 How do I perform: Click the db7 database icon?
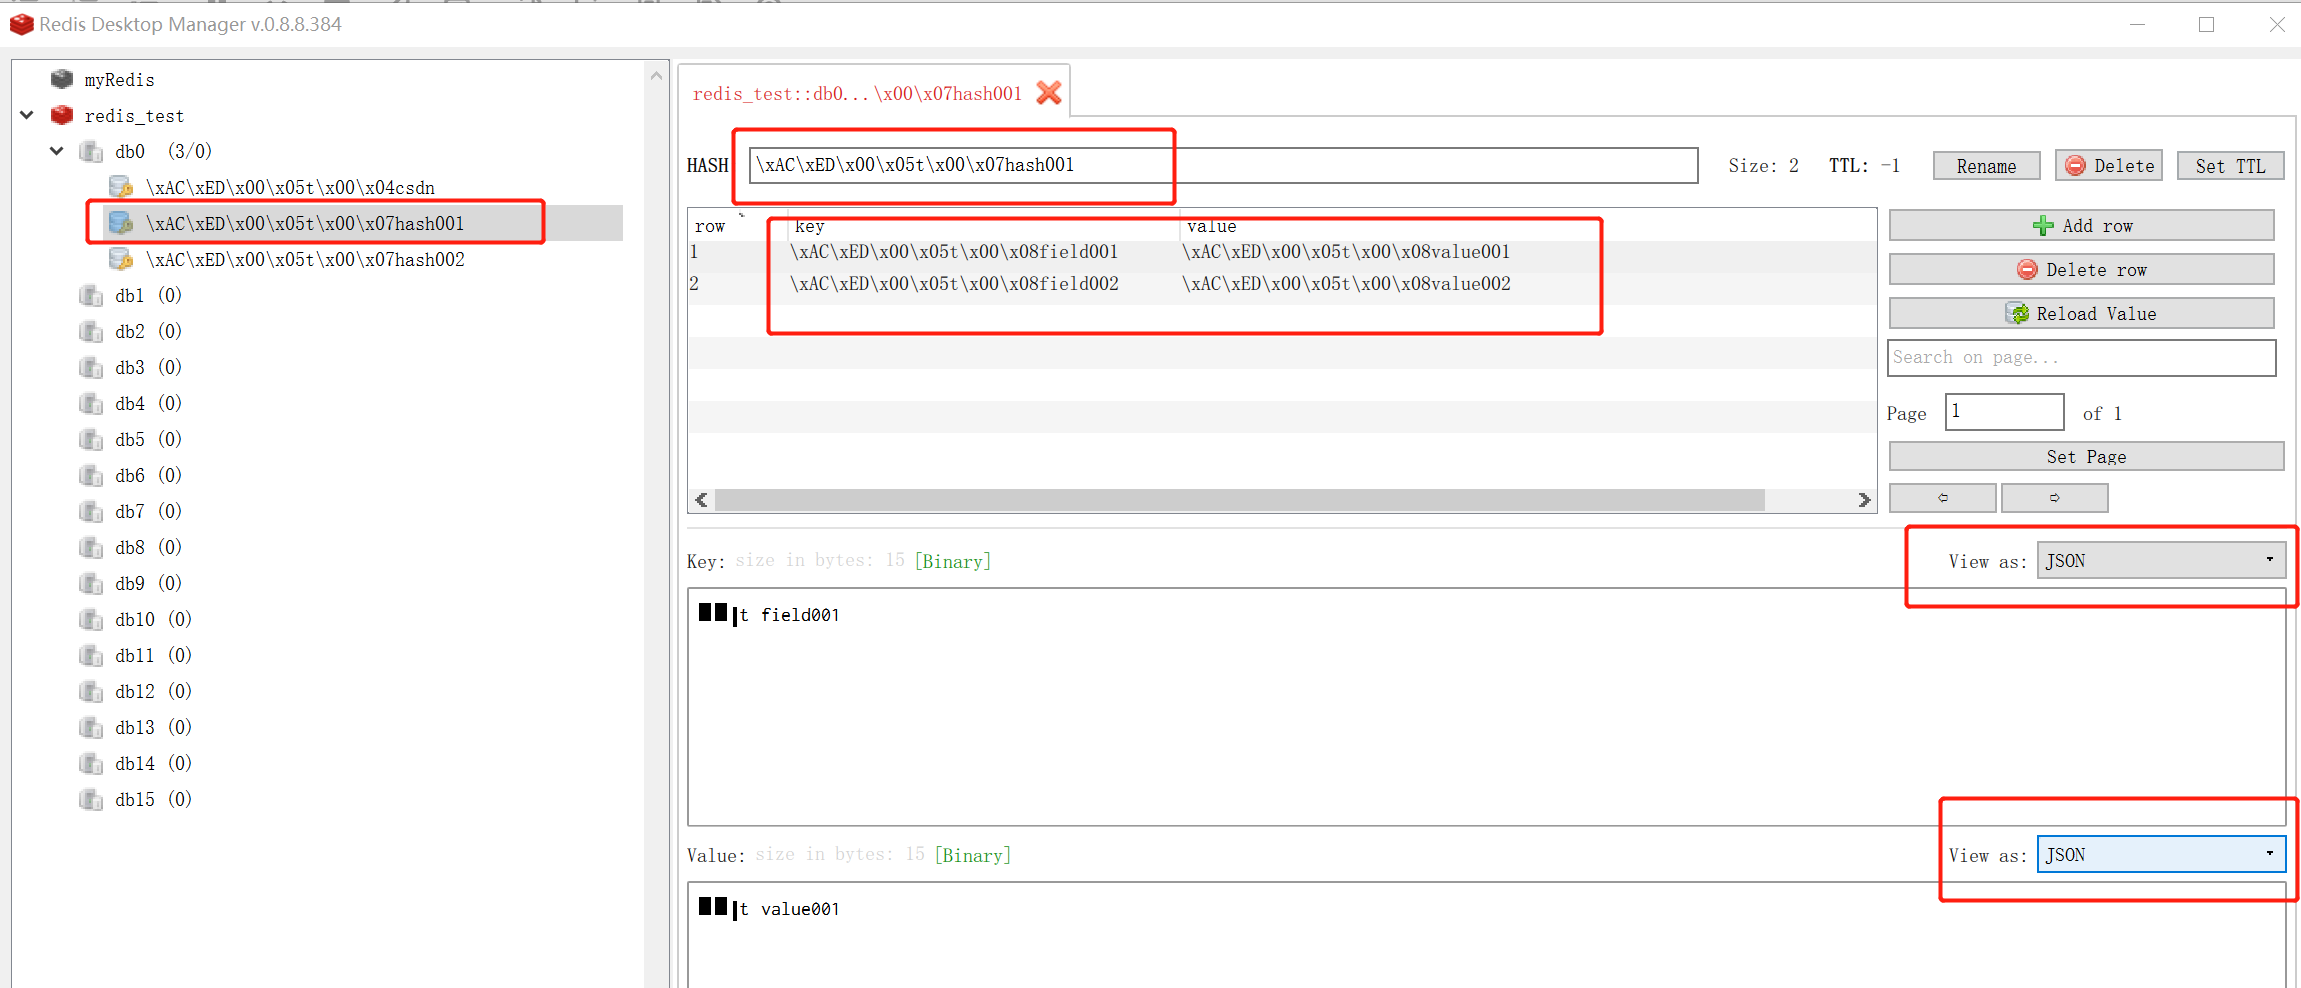(x=91, y=511)
